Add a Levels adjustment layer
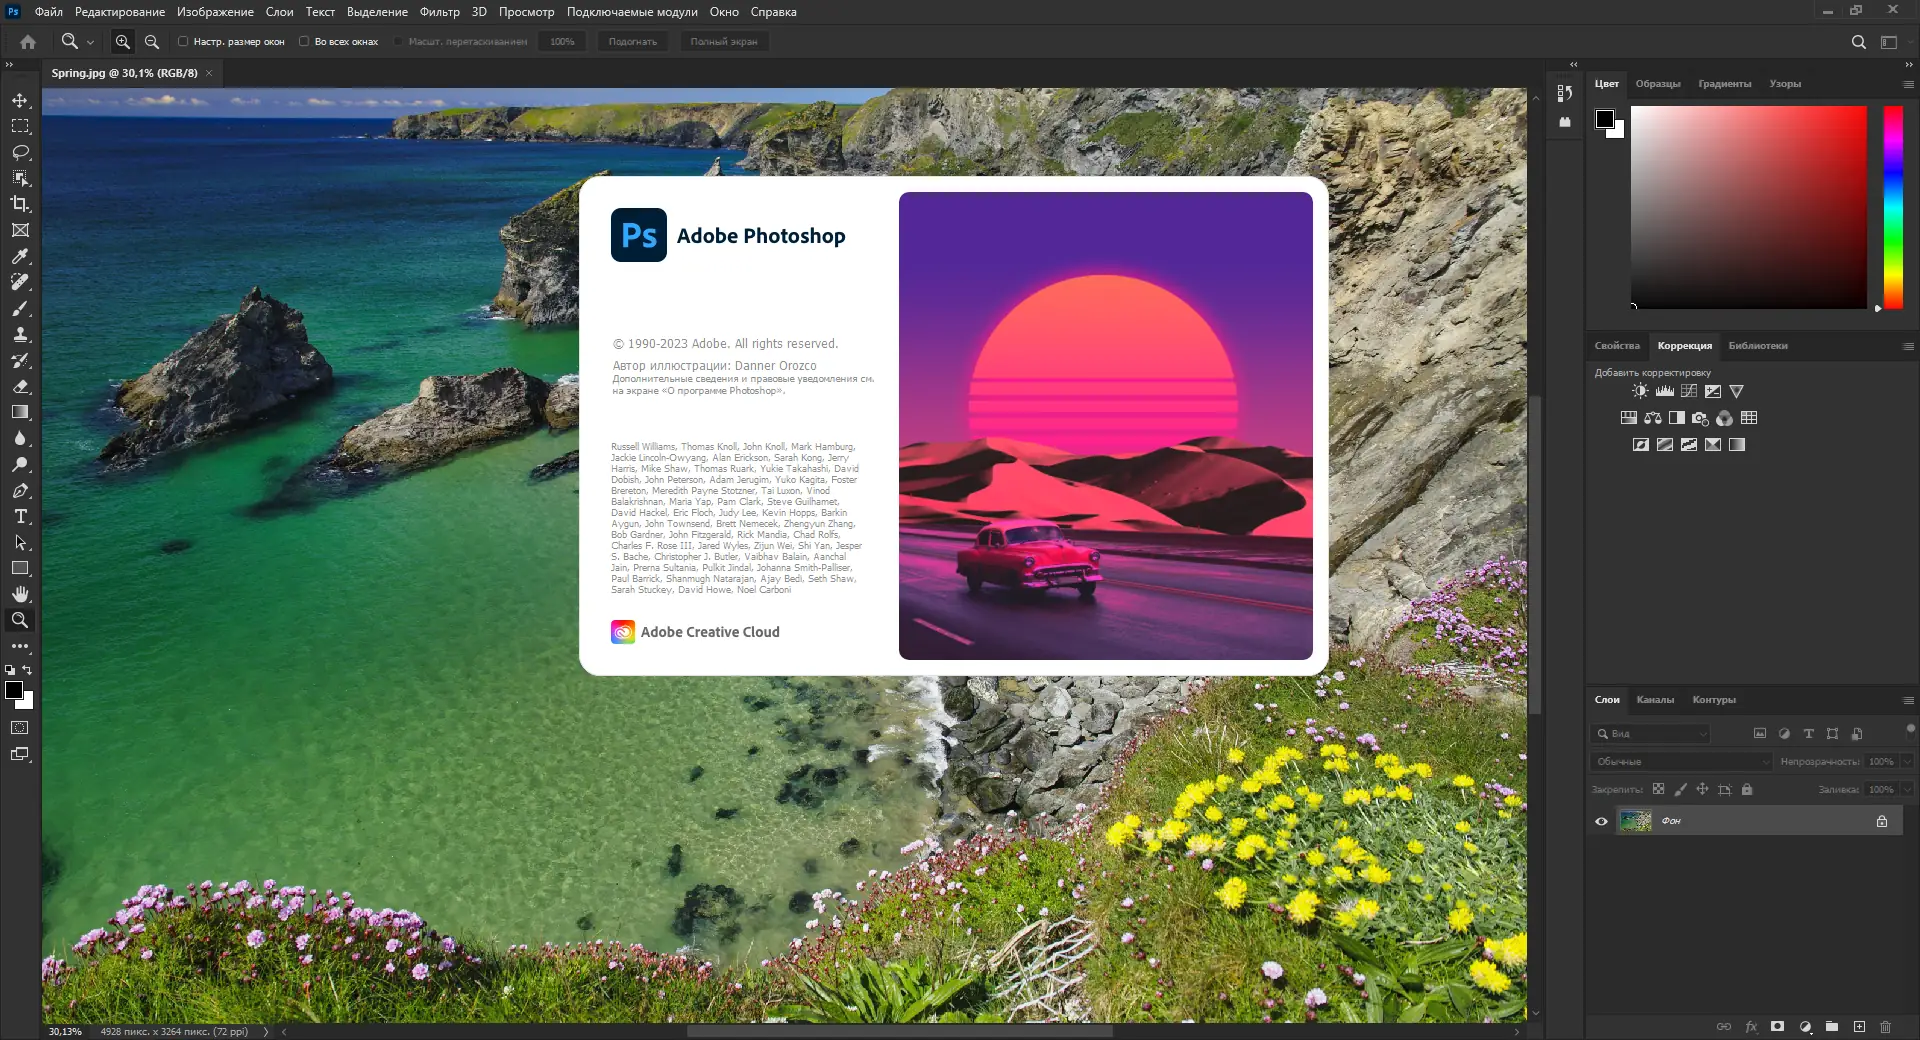This screenshot has width=1920, height=1040. 1665,391
